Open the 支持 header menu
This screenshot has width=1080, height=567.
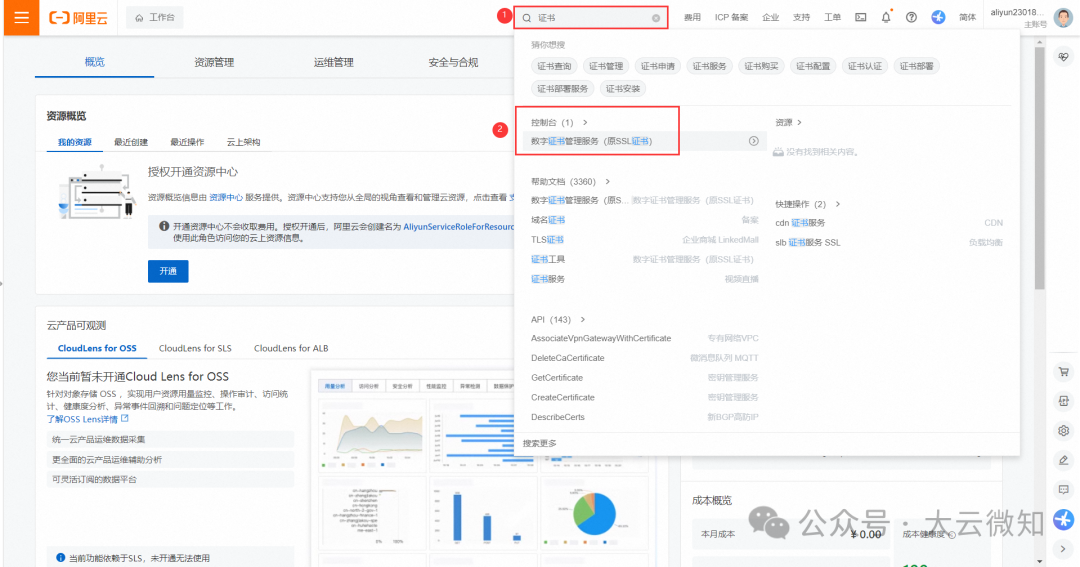point(801,17)
